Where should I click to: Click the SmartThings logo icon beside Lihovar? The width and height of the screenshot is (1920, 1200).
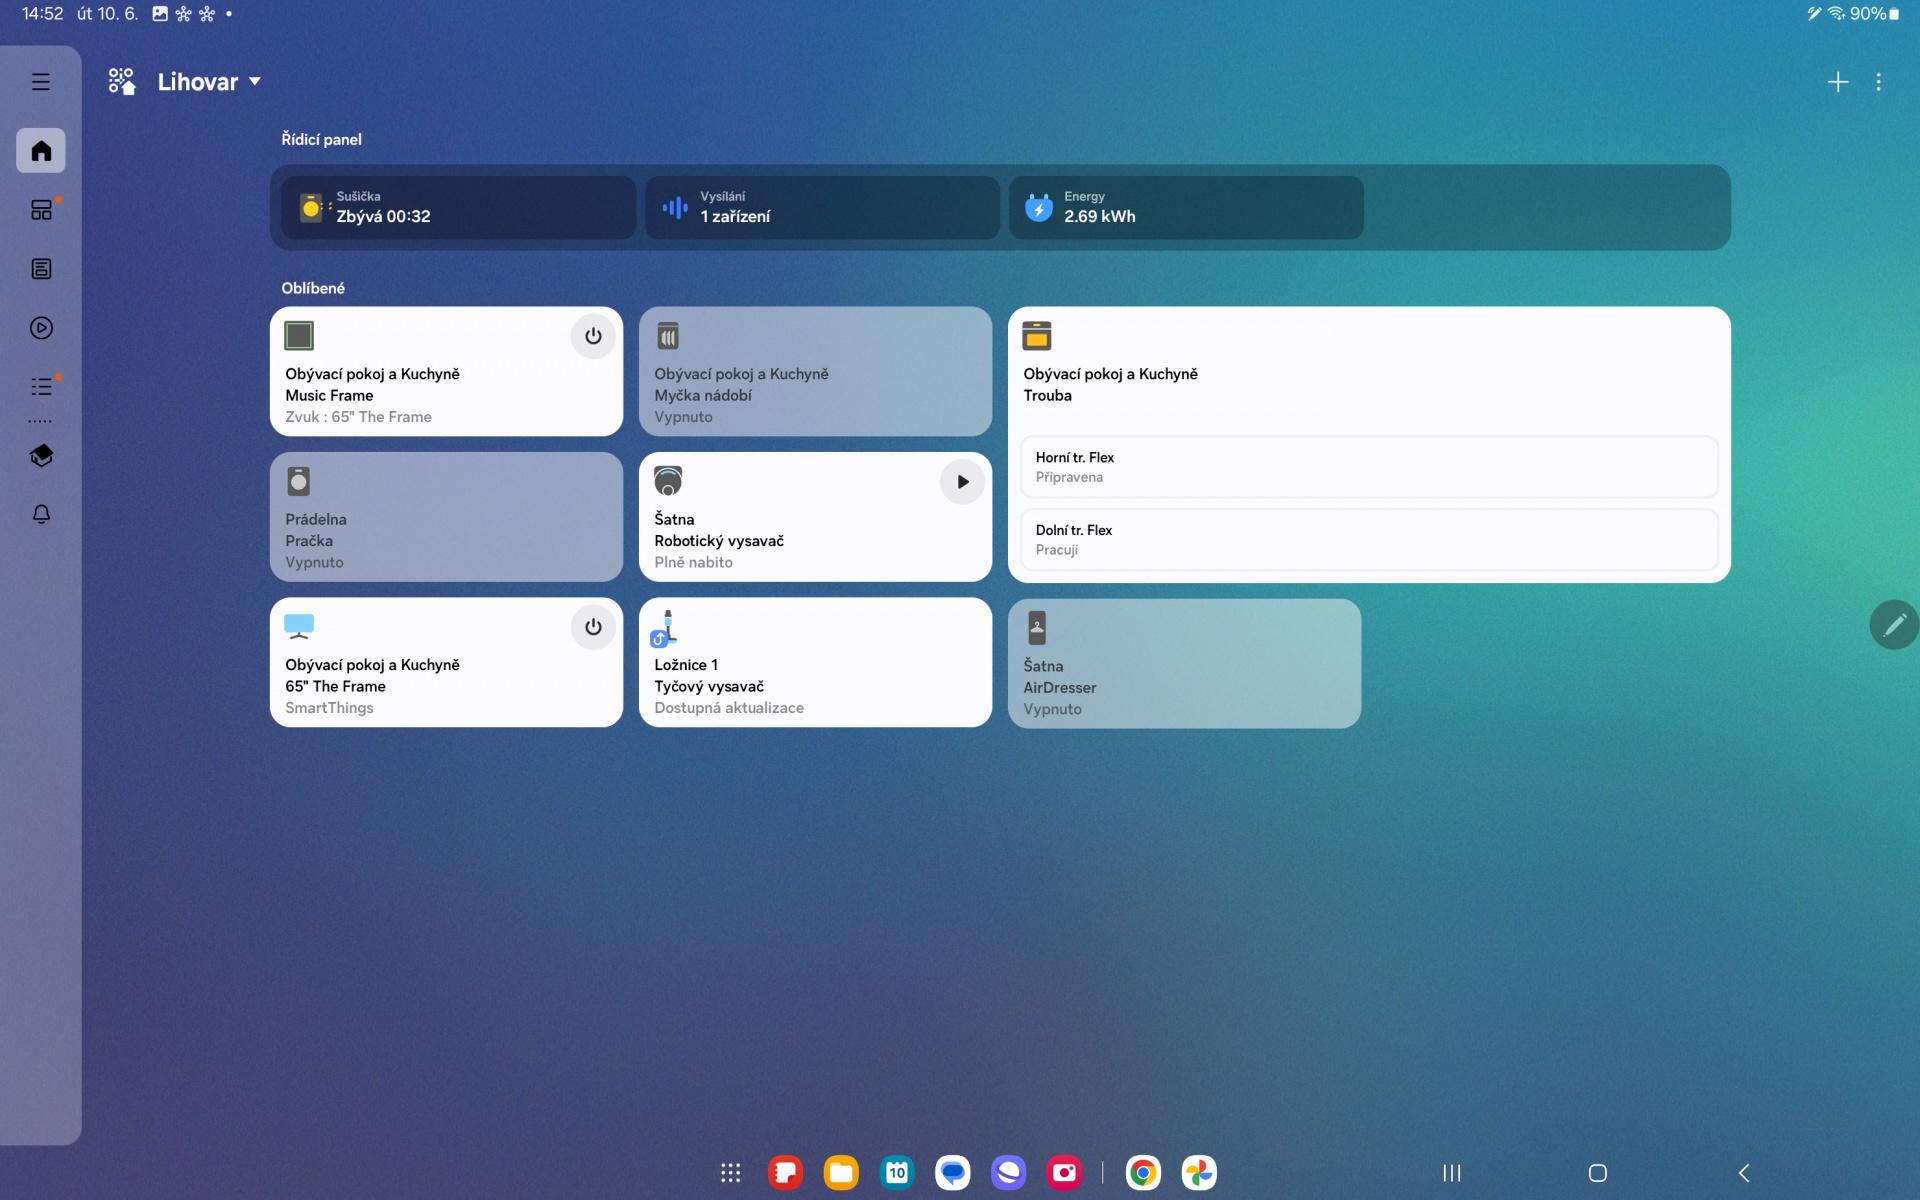(122, 82)
